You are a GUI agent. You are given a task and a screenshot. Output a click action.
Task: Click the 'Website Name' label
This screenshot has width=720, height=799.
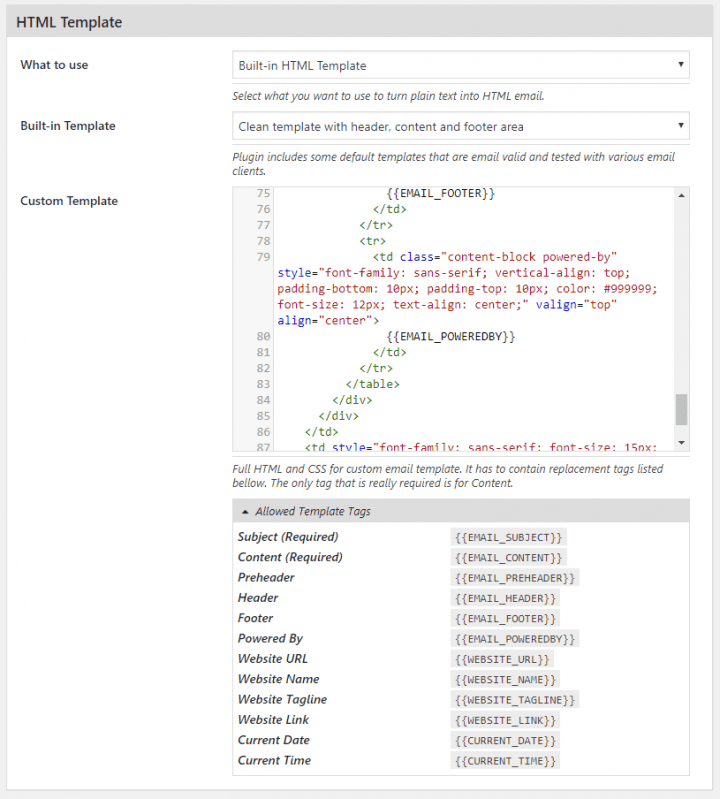(278, 679)
